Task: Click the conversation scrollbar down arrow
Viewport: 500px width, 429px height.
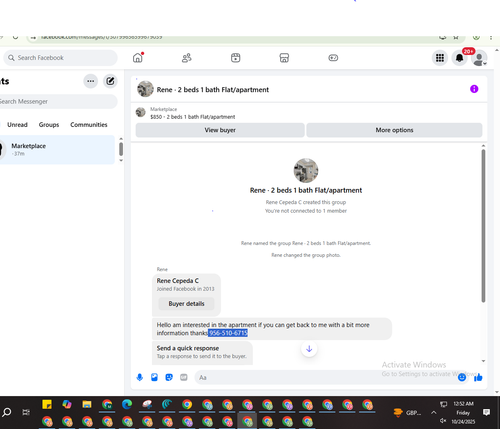Action: (483, 361)
